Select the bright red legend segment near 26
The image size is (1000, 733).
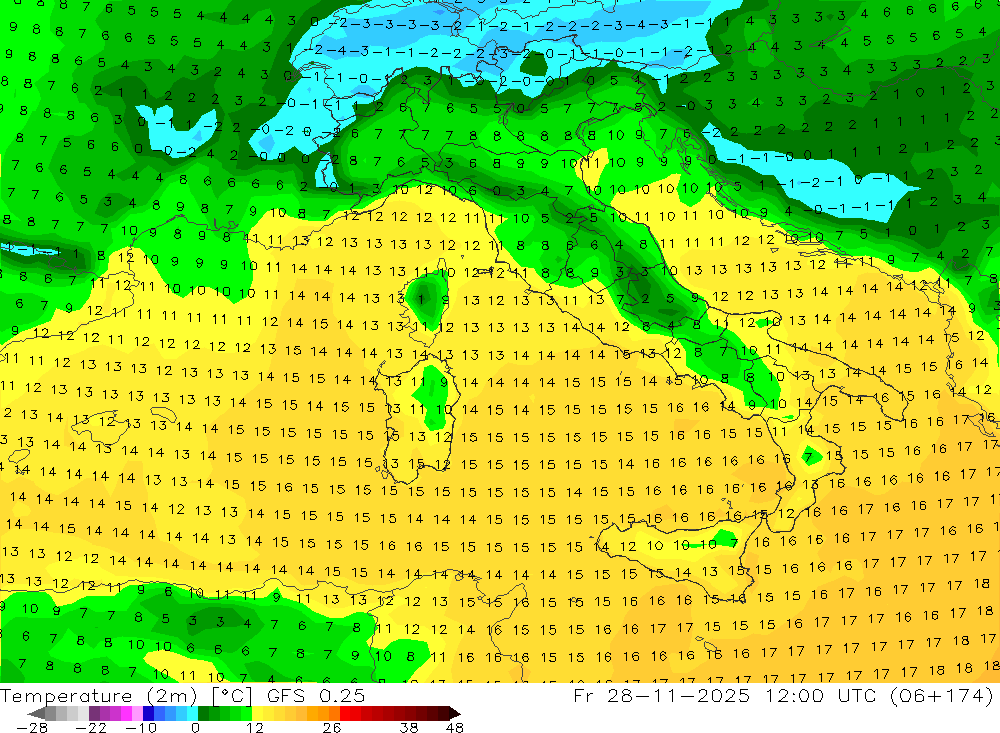click(x=345, y=714)
